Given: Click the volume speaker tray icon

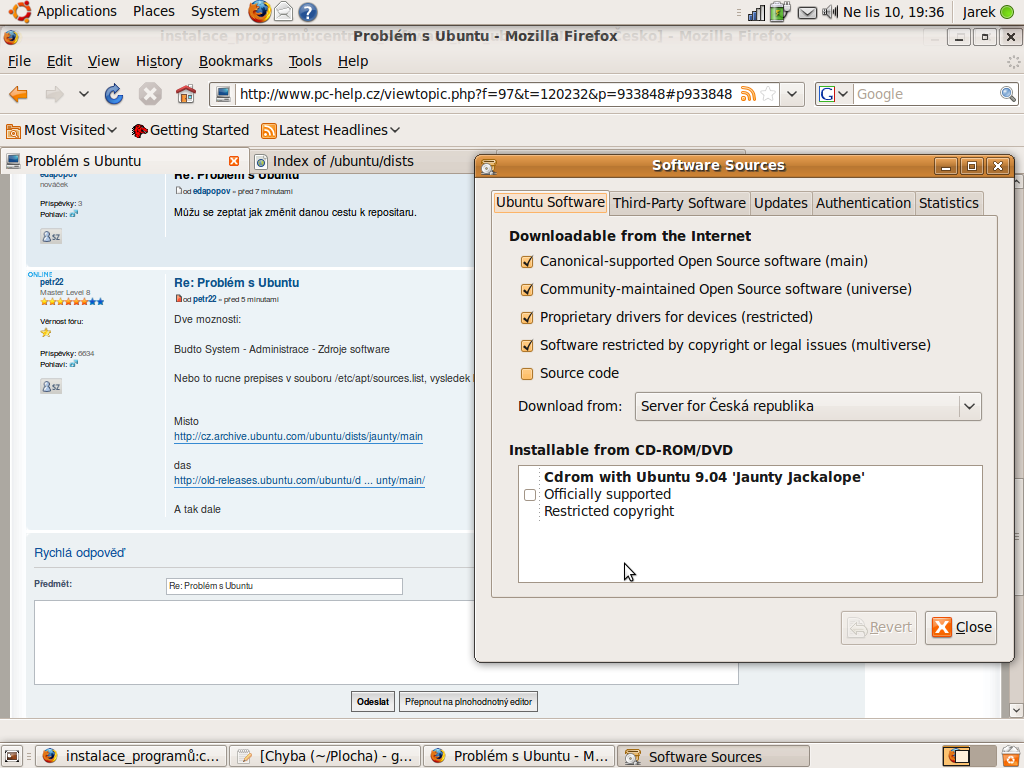Looking at the screenshot, I should [x=829, y=12].
